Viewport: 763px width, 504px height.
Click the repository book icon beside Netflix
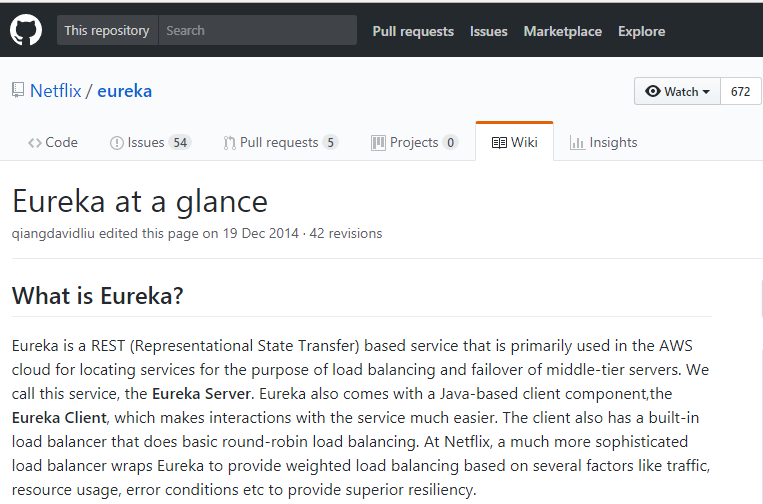[18, 91]
